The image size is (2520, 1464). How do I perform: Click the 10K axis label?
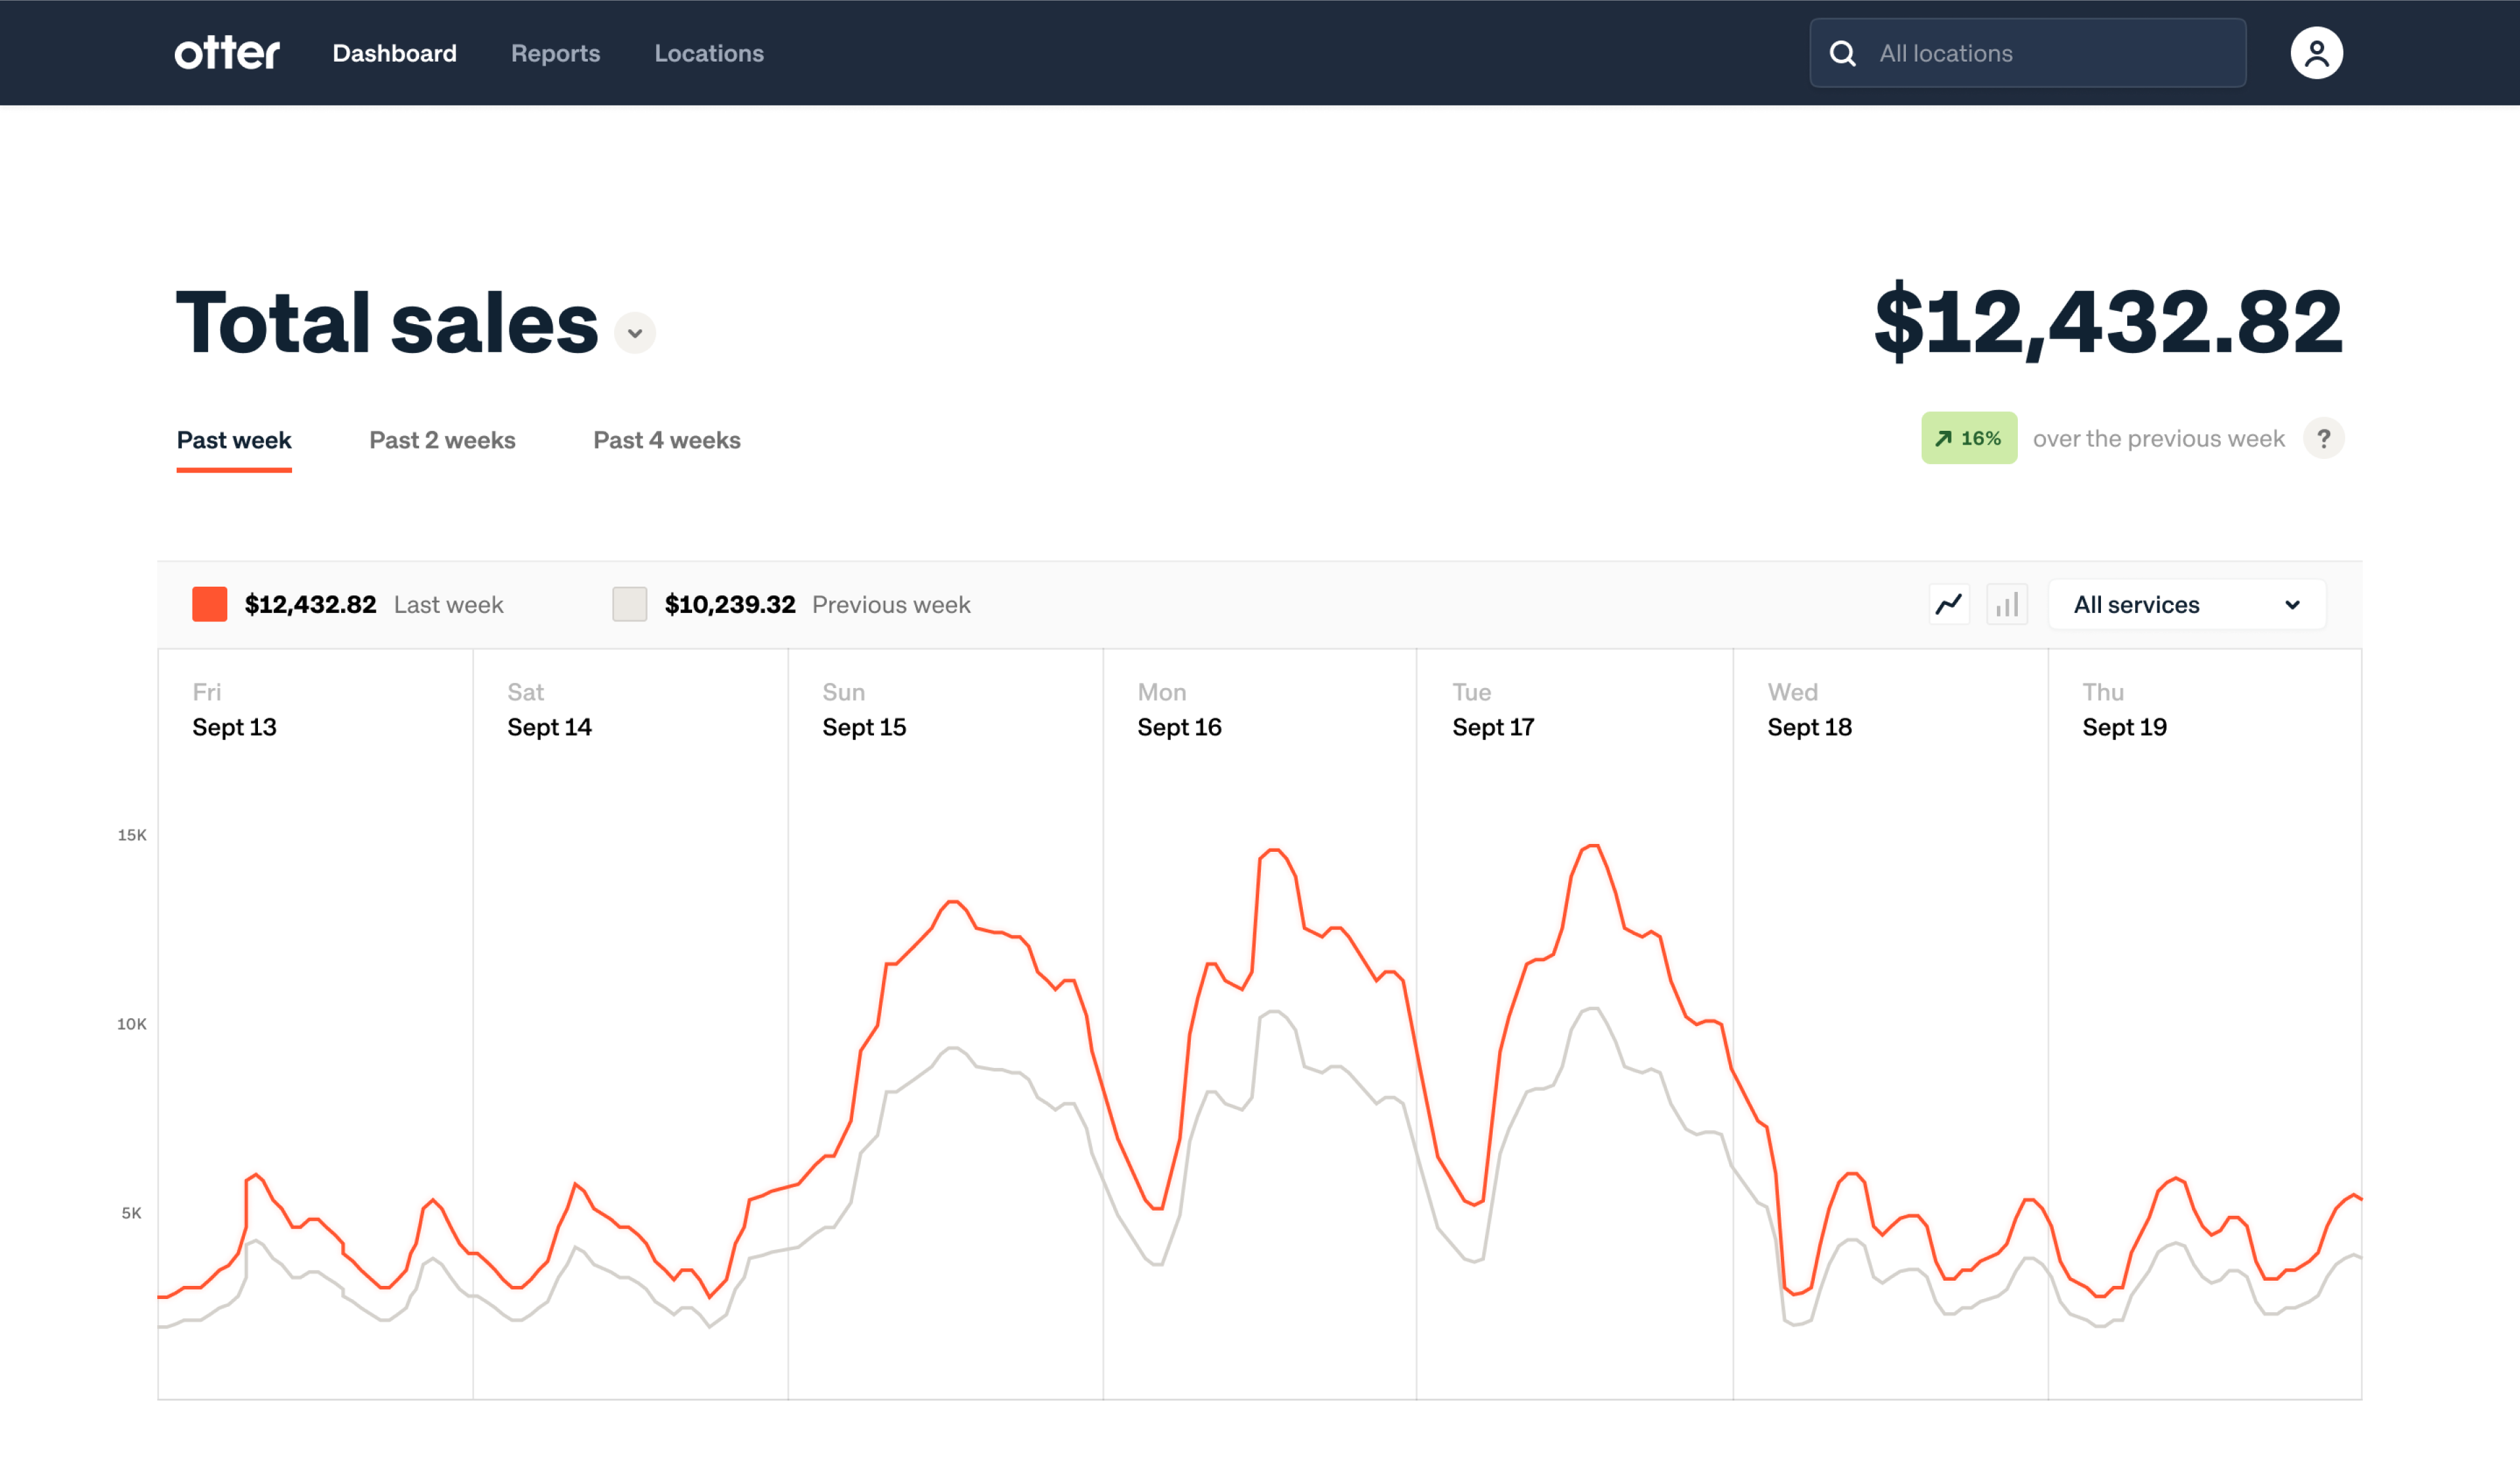coord(132,1024)
